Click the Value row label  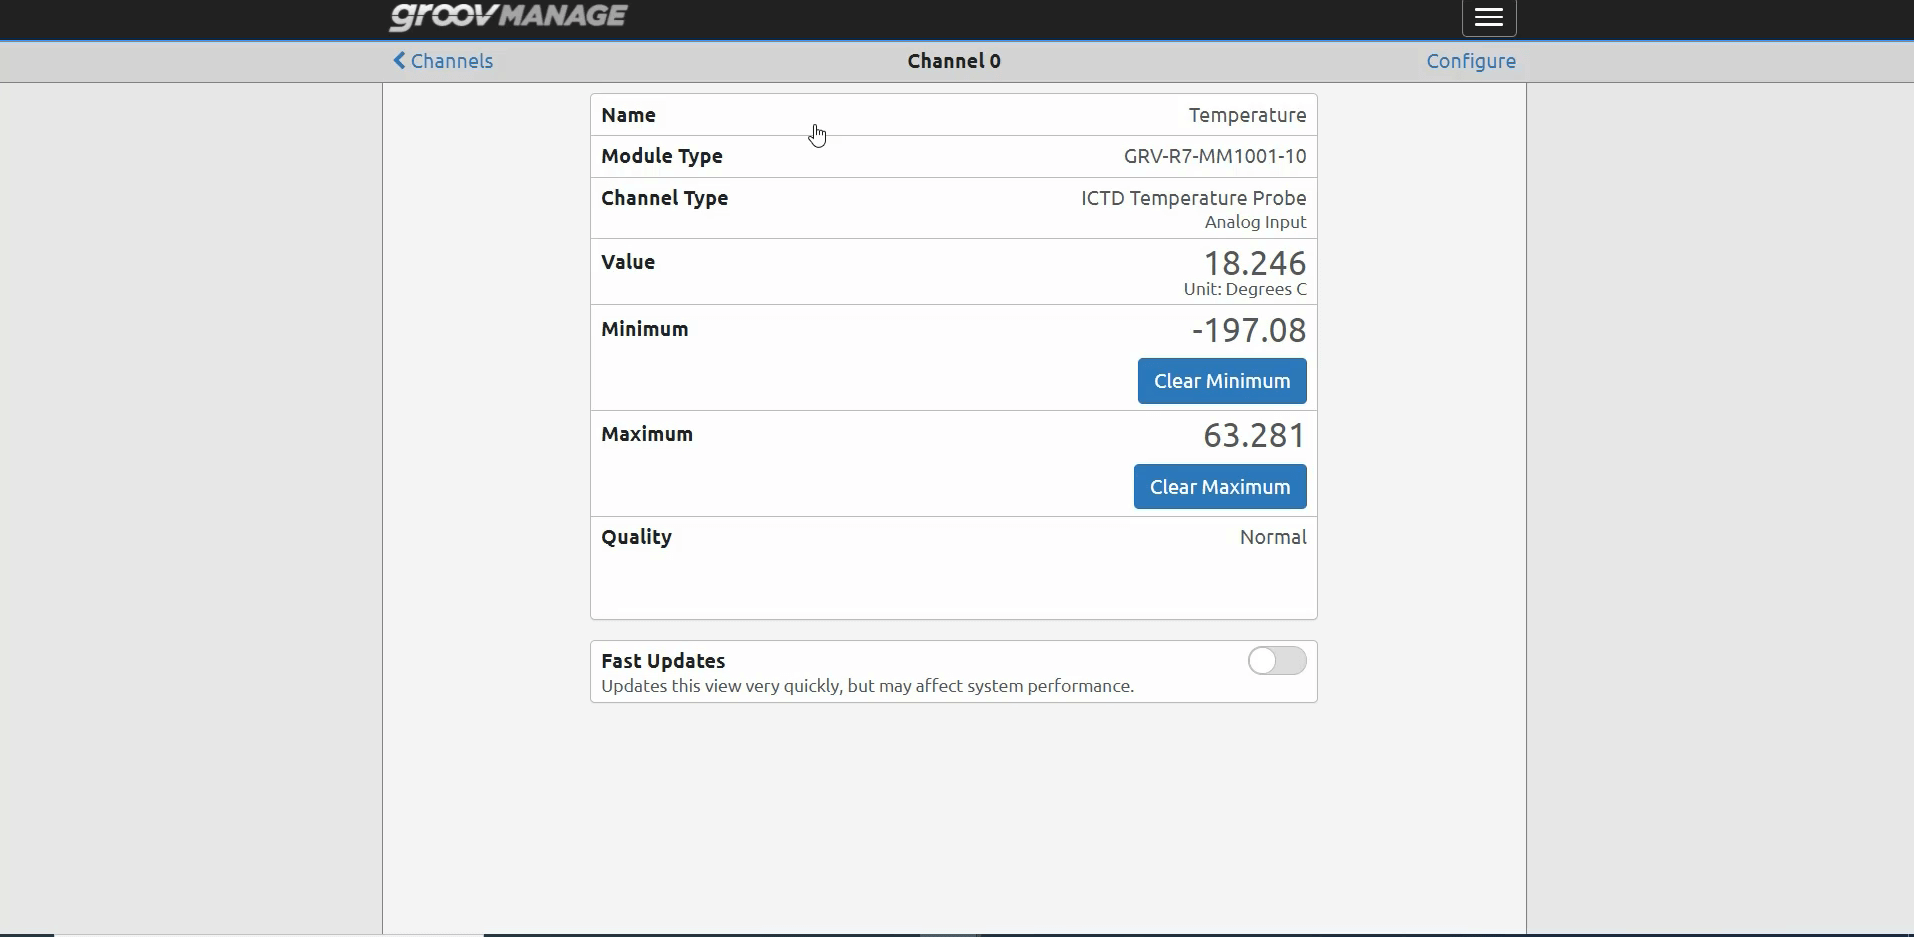(628, 262)
